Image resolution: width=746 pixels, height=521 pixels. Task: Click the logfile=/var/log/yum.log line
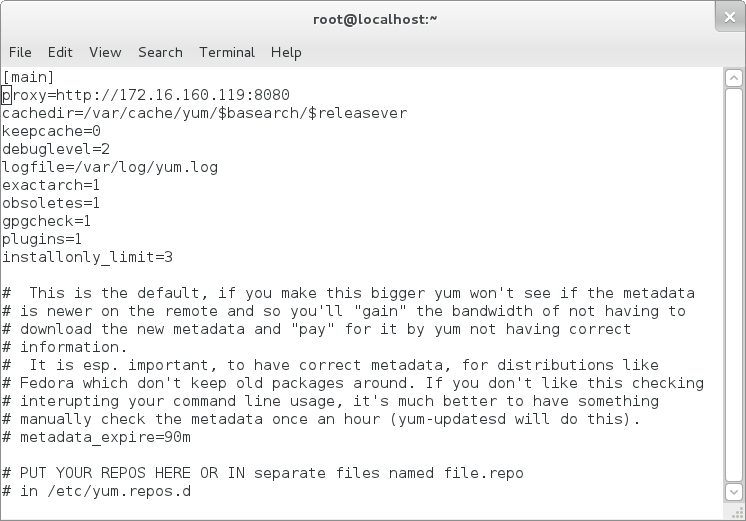(x=110, y=167)
